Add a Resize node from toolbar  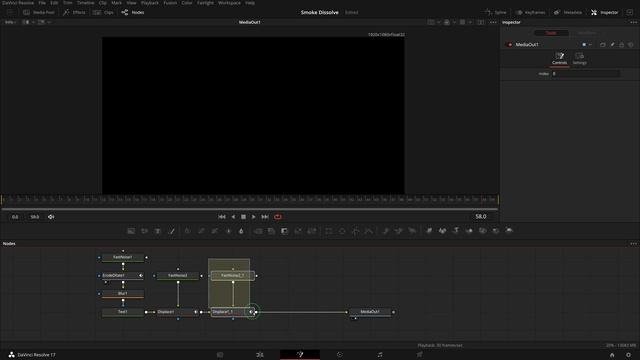click(x=298, y=231)
